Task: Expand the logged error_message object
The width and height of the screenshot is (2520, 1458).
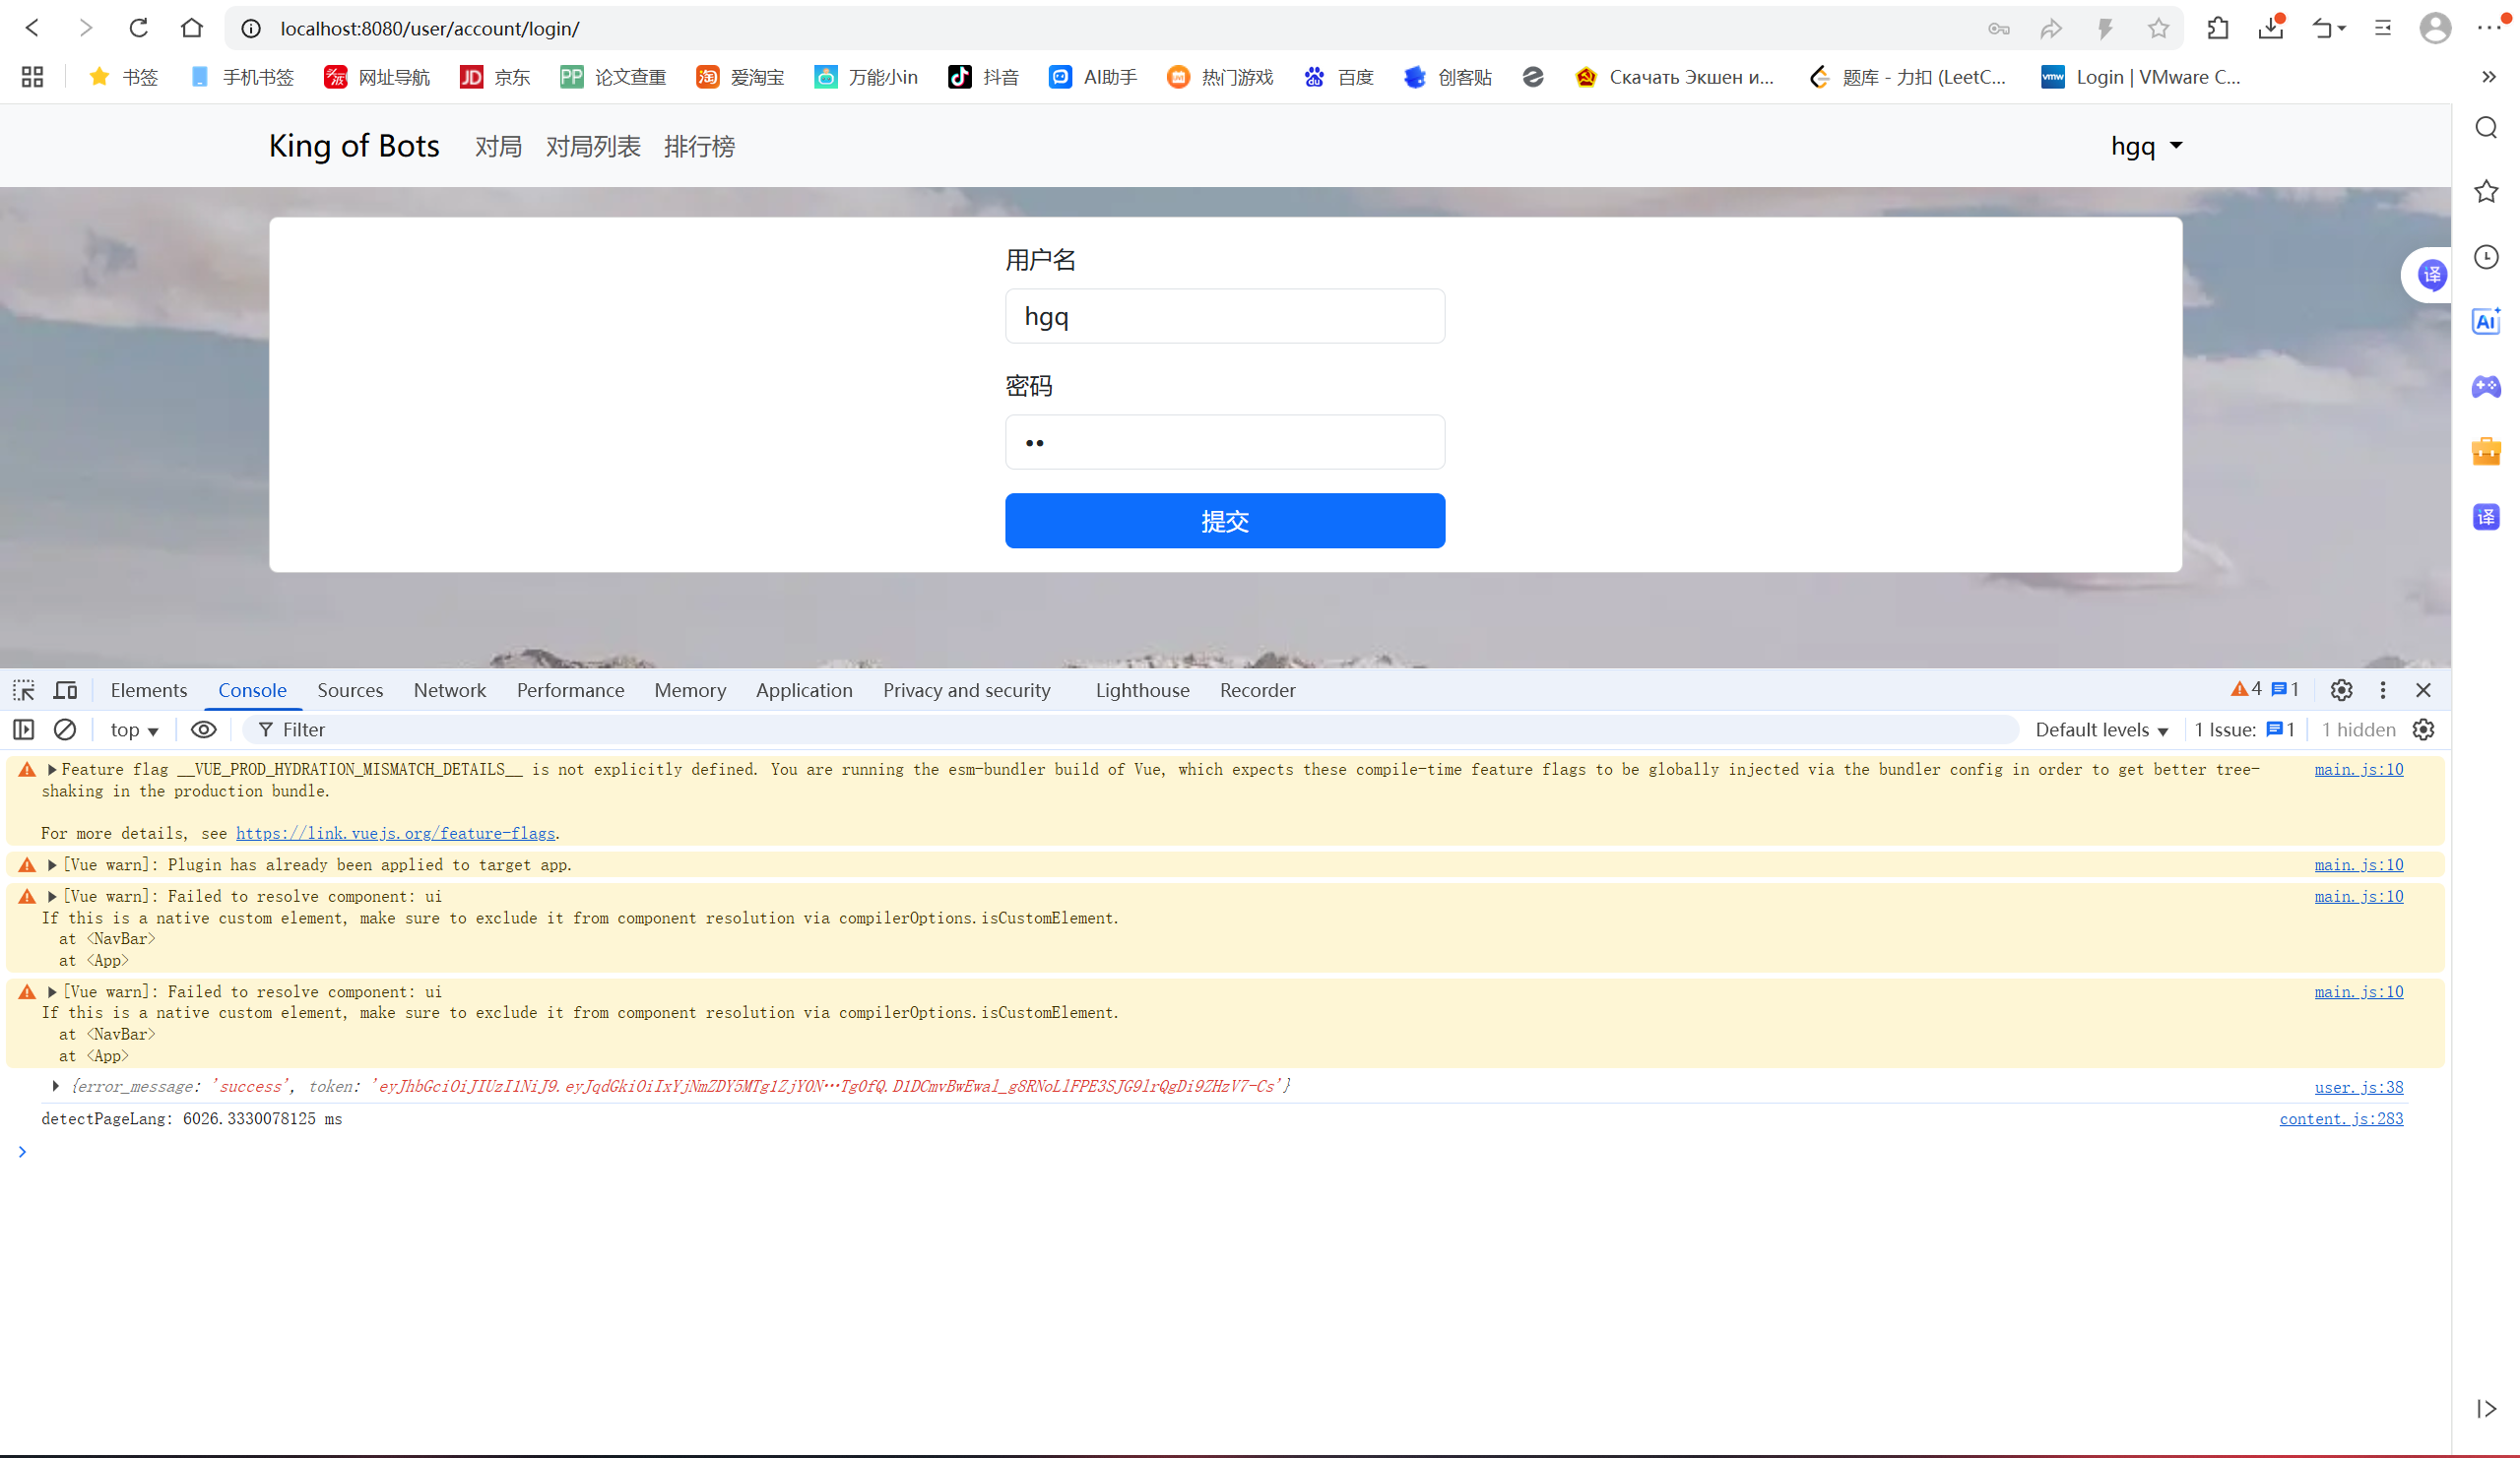Action: pos(56,1086)
